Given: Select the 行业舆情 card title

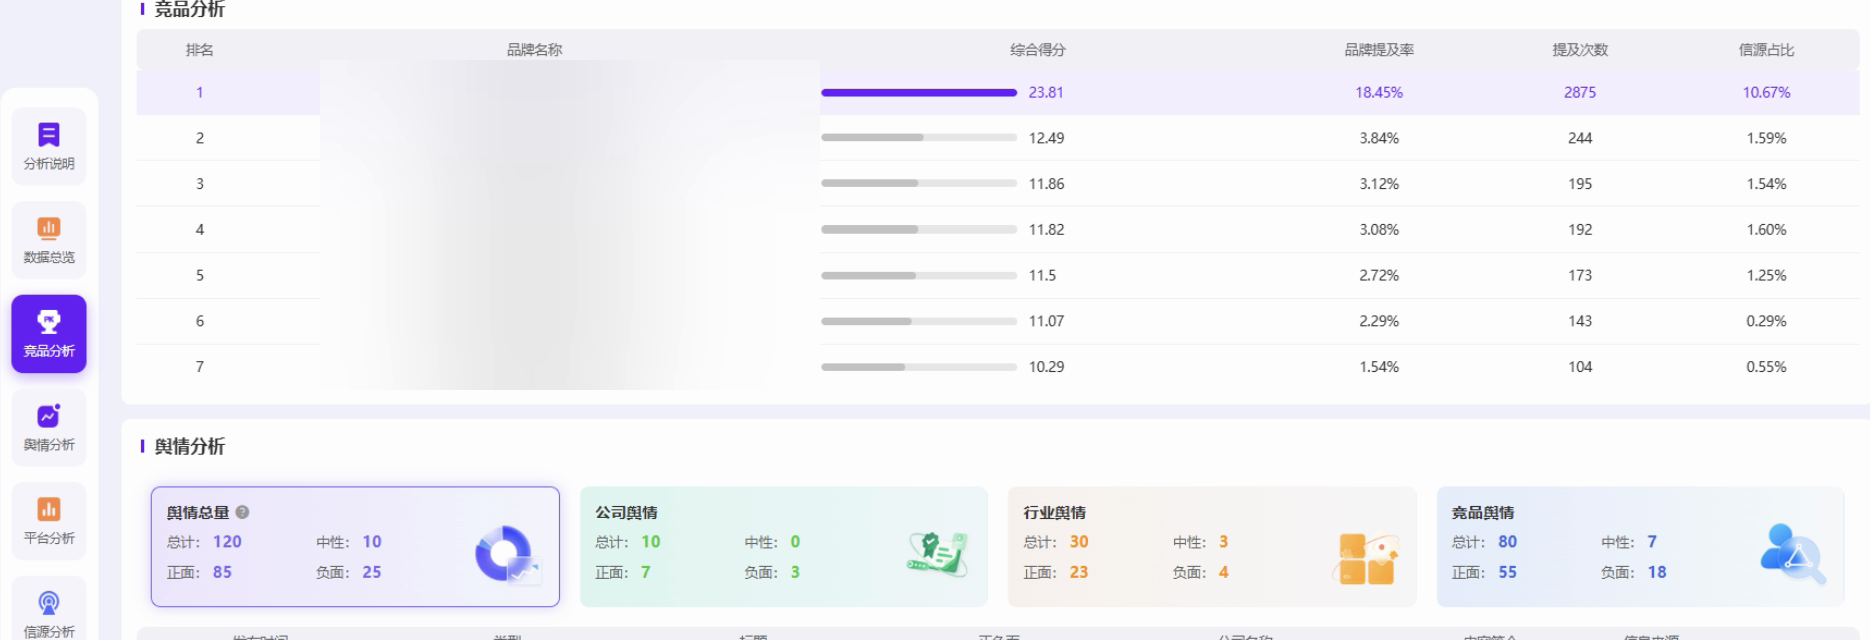Looking at the screenshot, I should coord(1054,512).
